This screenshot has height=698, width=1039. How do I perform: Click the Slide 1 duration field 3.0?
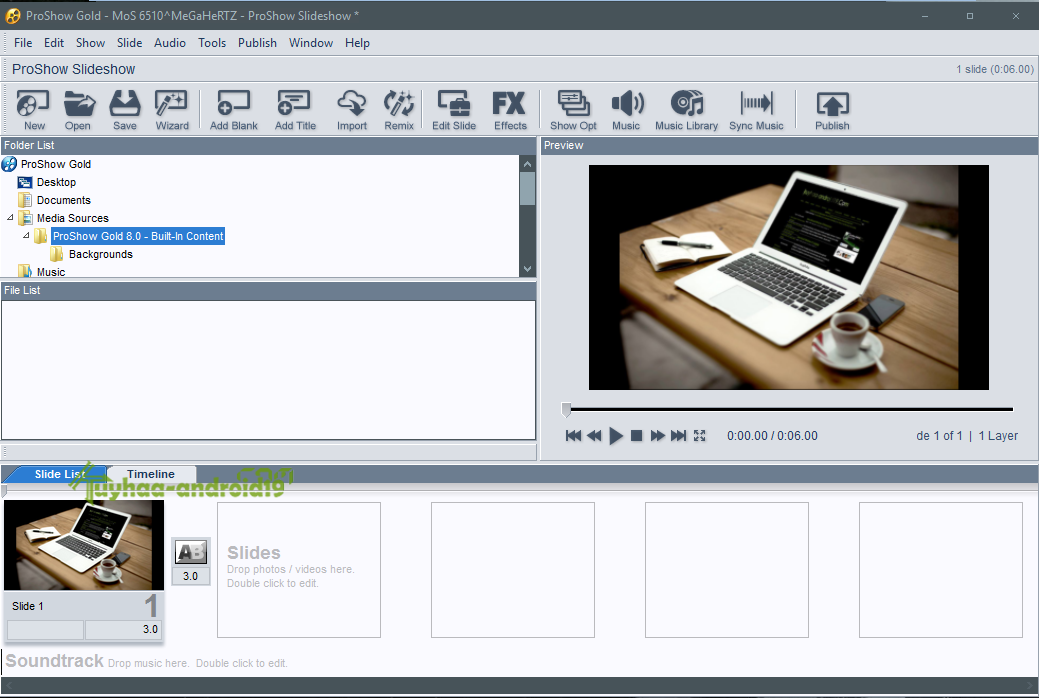(123, 629)
